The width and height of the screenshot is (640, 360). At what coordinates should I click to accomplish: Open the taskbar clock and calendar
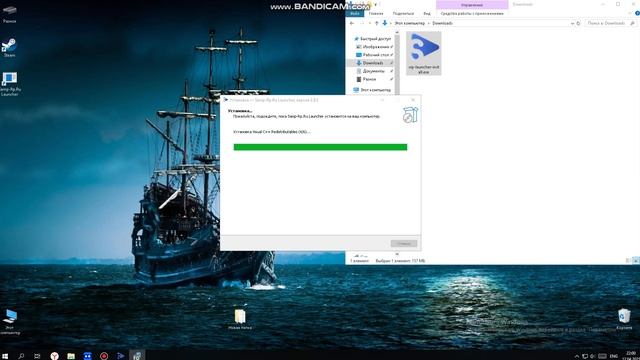[631, 356]
